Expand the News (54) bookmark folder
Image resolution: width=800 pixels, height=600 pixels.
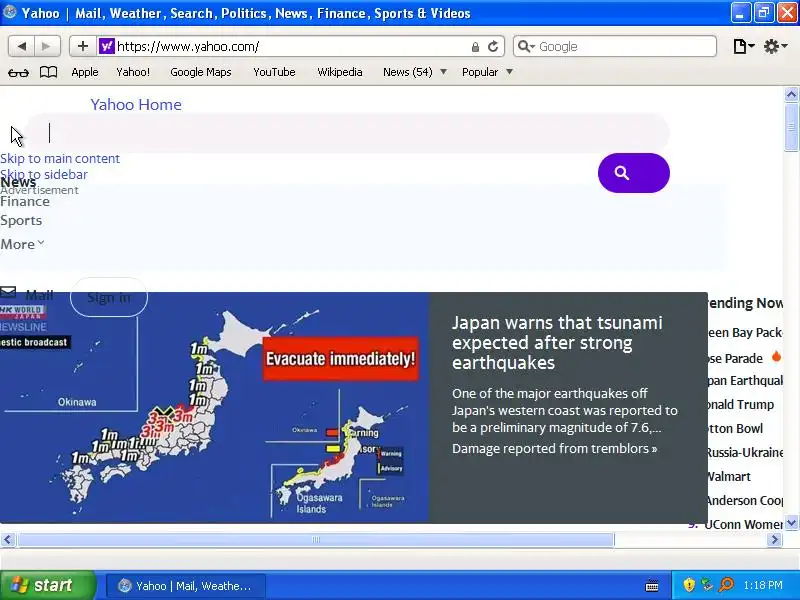click(415, 72)
